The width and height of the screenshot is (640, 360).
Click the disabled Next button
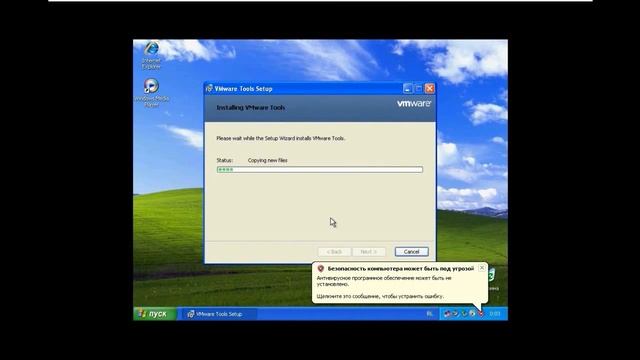369,252
